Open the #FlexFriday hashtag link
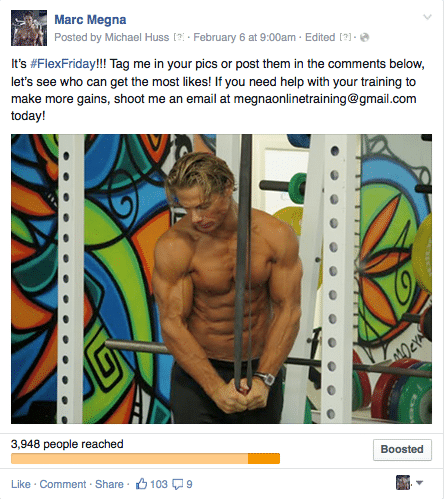This screenshot has width=444, height=499. 63,64
